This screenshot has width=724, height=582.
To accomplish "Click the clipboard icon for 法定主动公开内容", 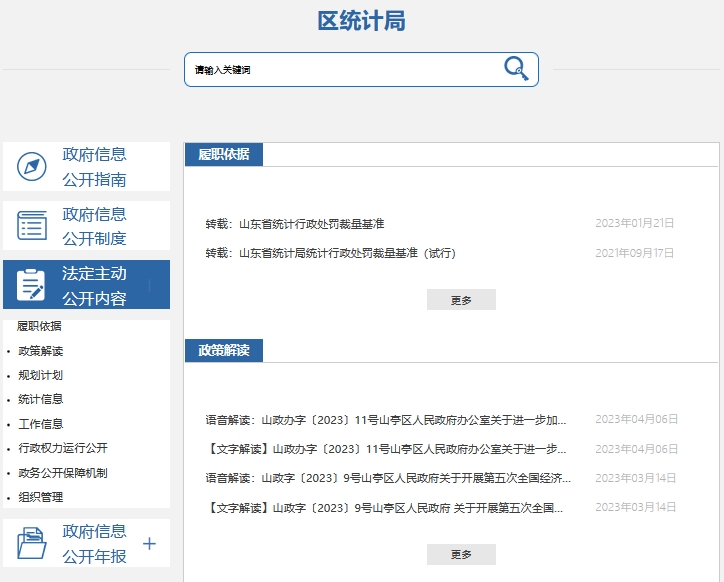I will (x=32, y=285).
